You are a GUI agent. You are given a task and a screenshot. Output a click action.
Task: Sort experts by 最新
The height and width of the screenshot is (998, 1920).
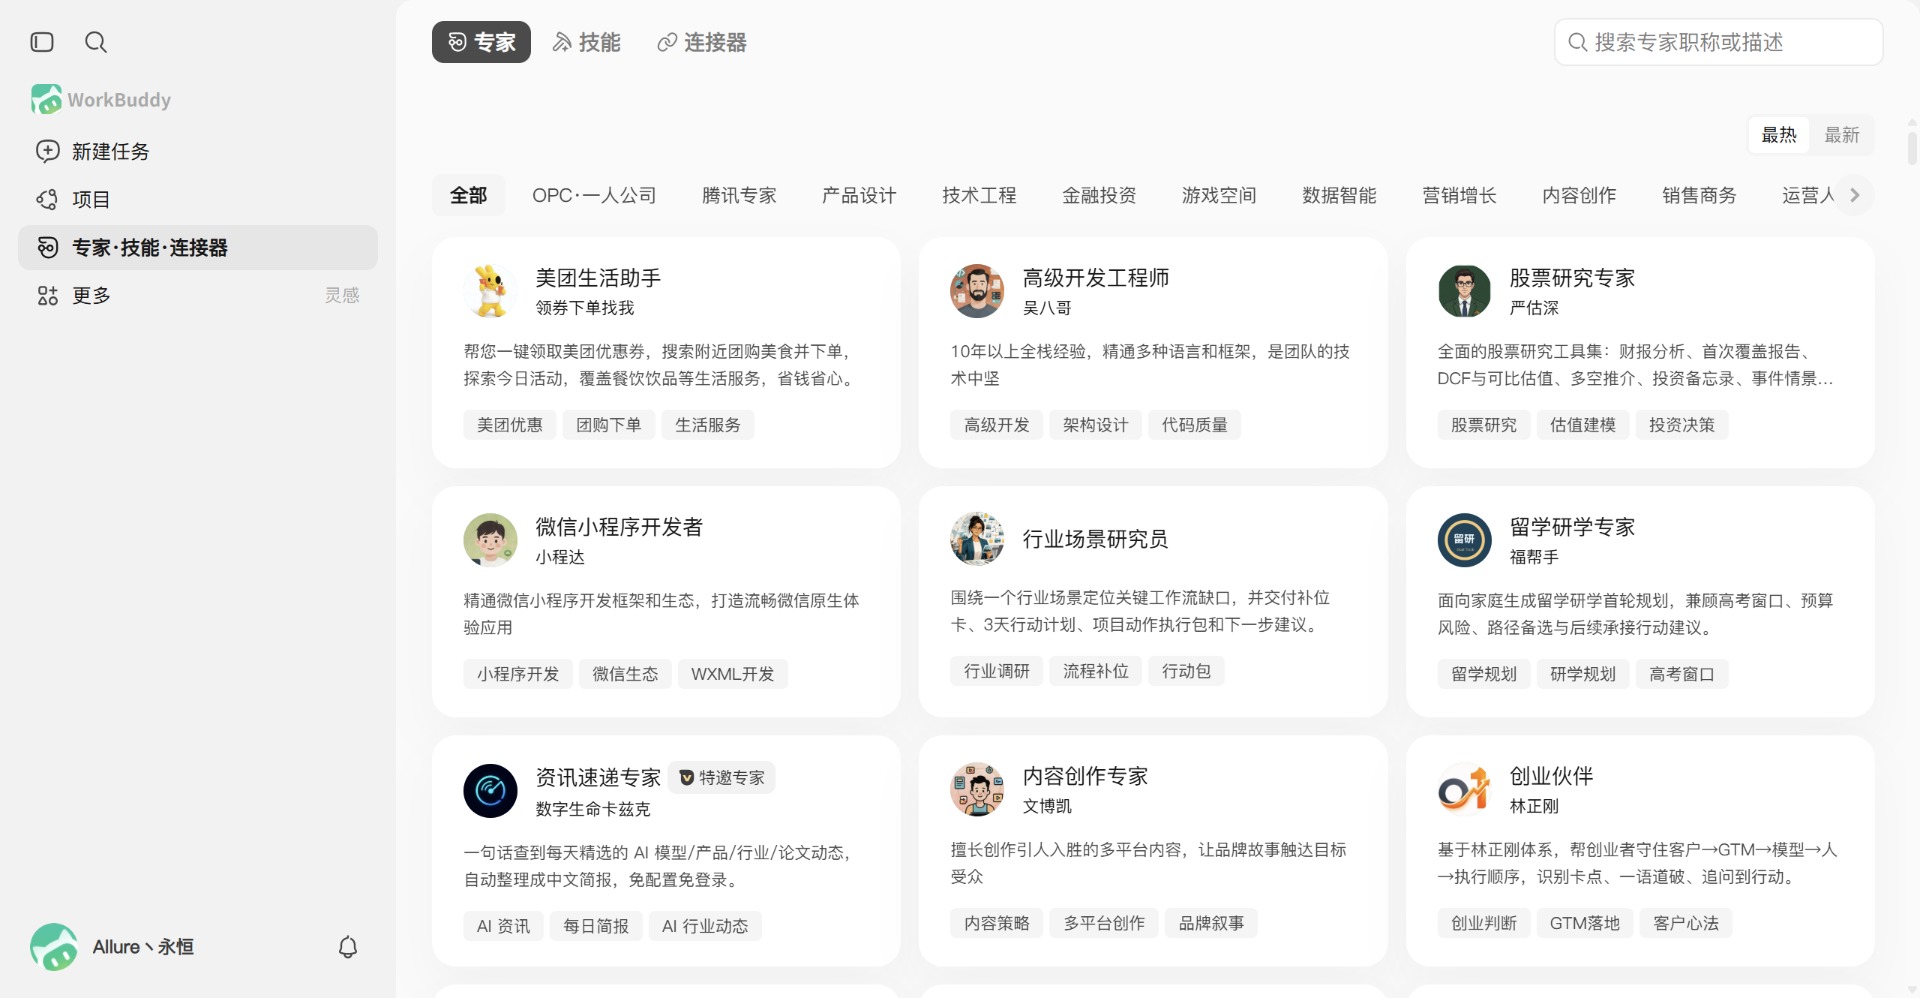point(1842,135)
